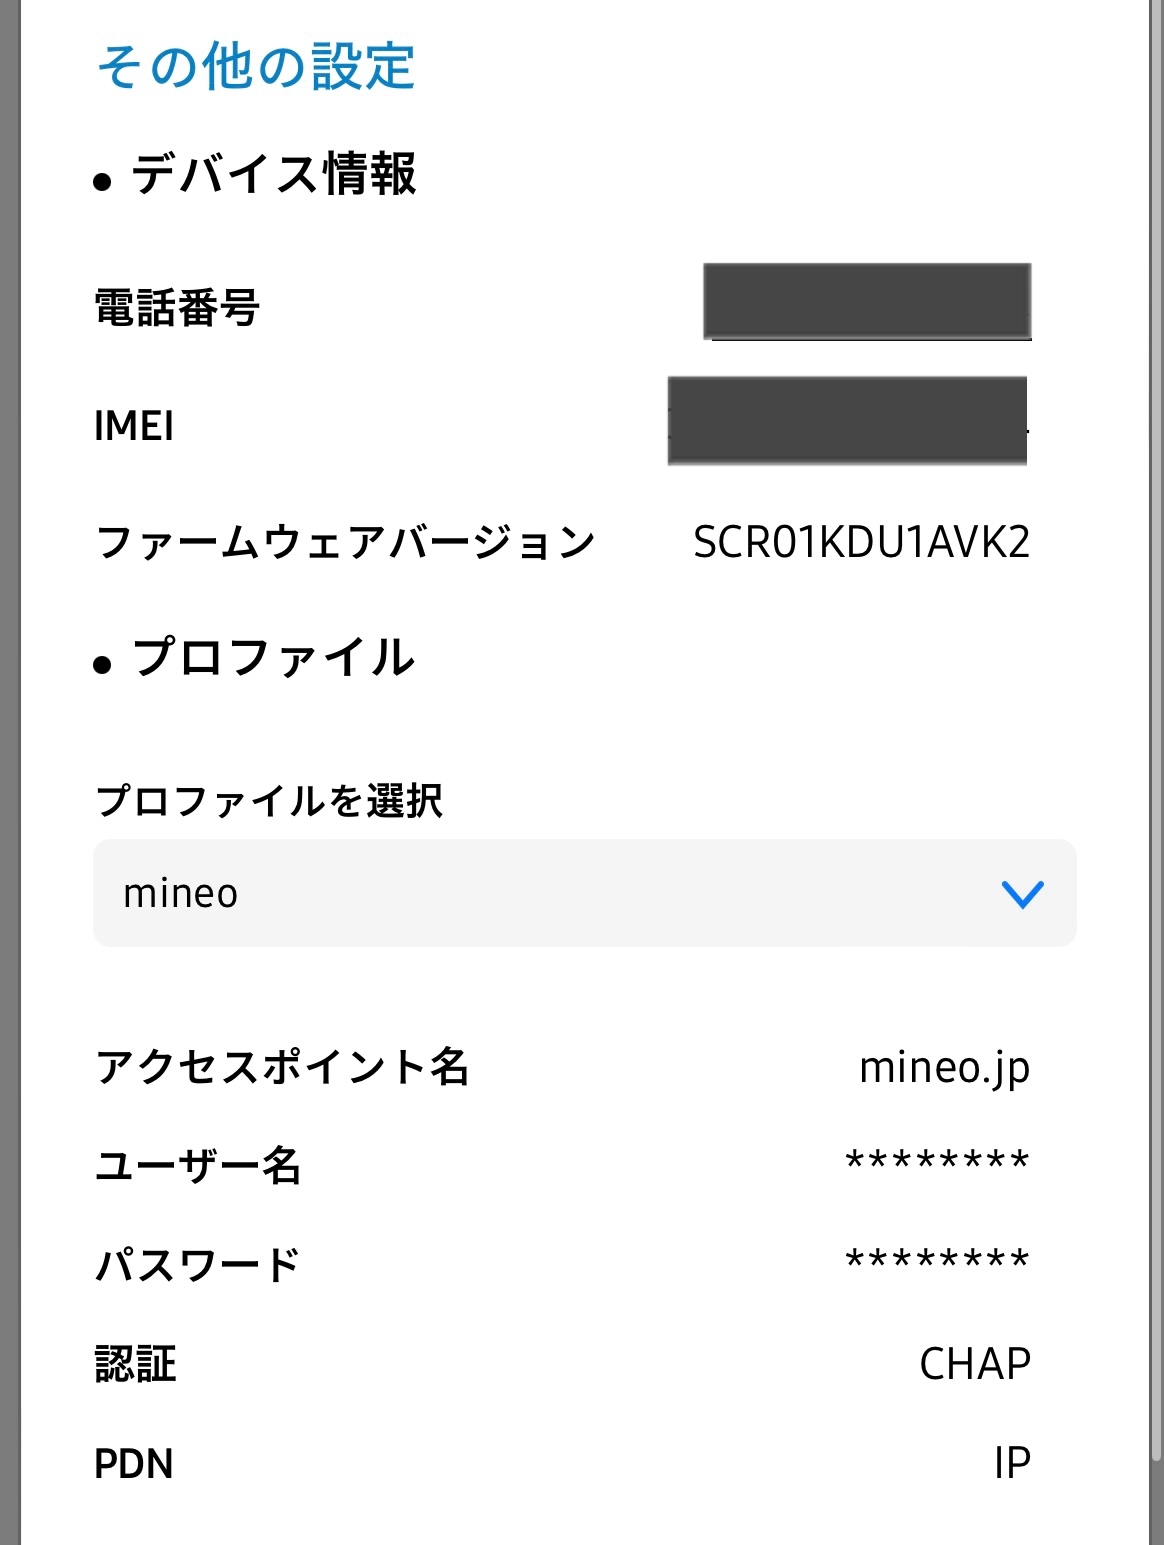Viewport: 1164px width, 1545px height.
Task: Select the CHAP authentication value
Action: 974,1364
